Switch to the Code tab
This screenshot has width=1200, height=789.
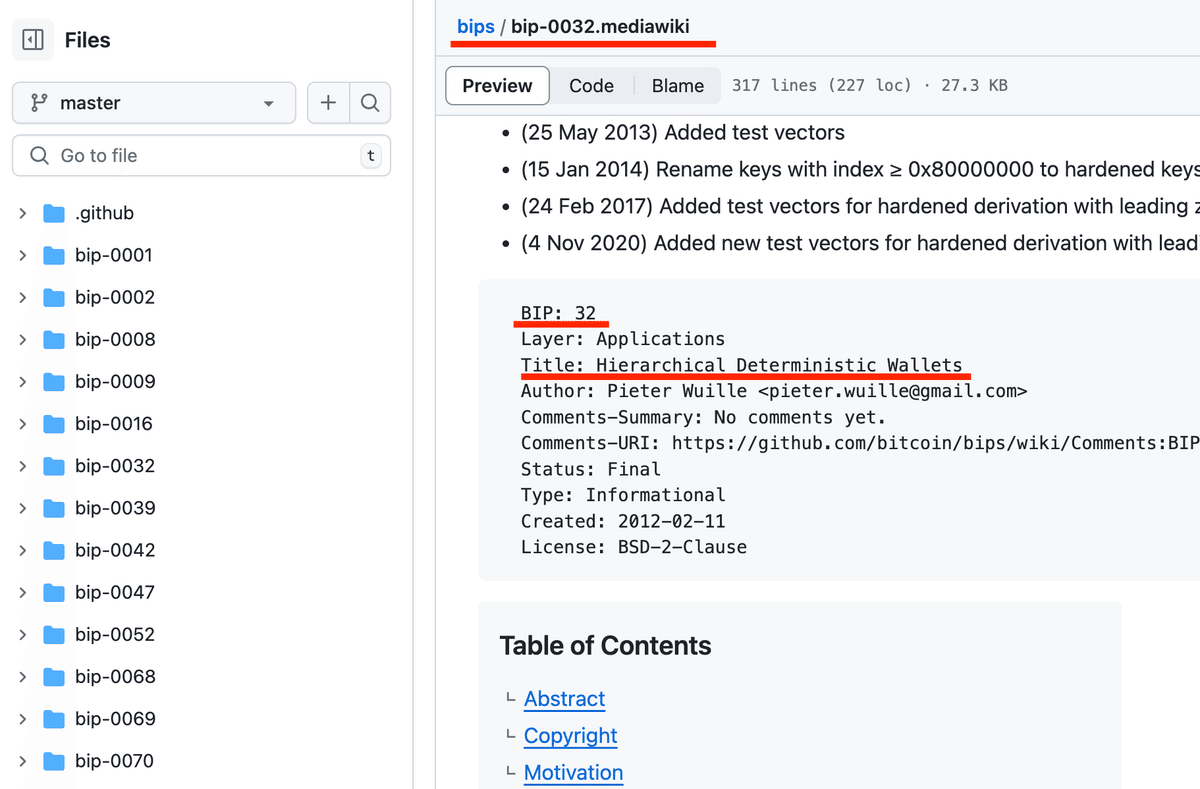tap(591, 86)
